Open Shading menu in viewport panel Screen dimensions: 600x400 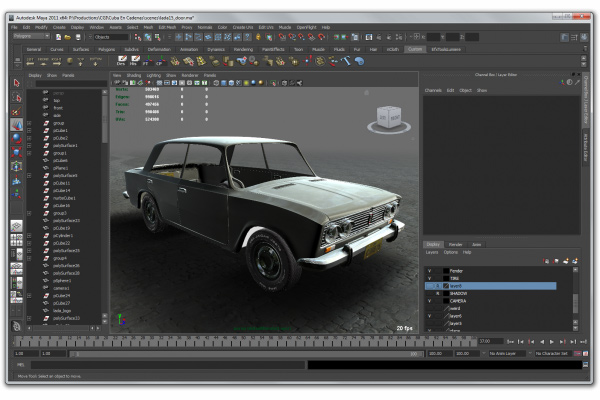coord(134,75)
